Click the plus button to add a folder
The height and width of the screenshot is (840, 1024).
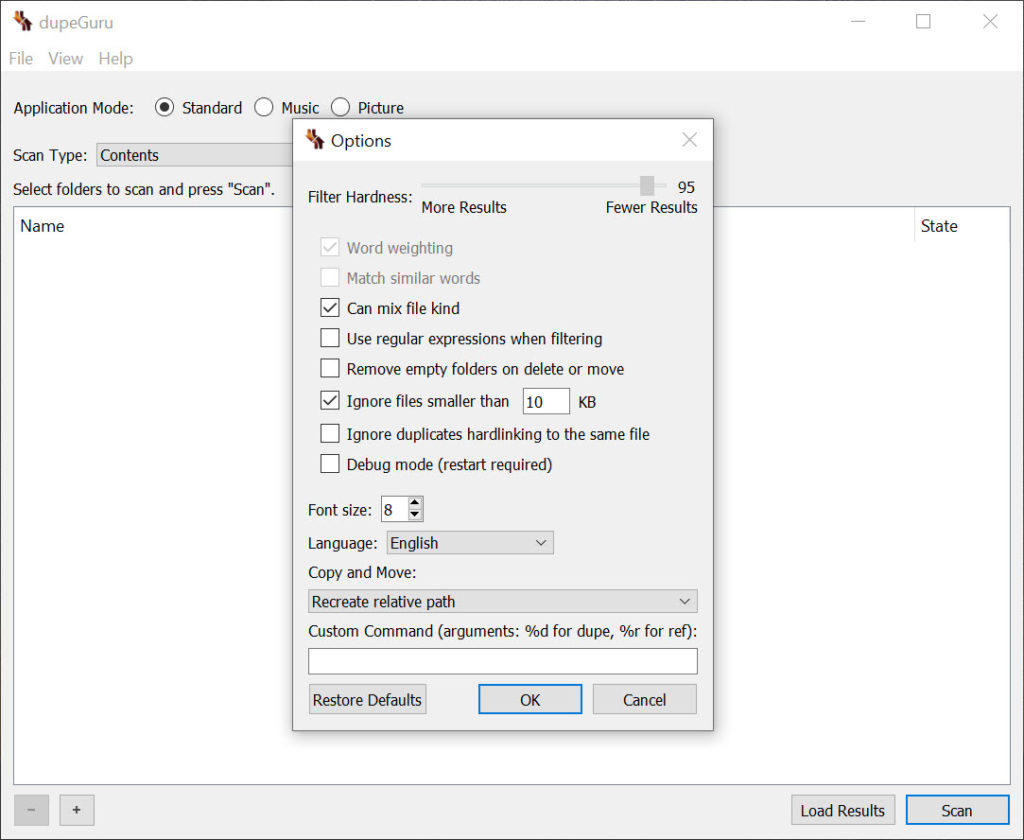coord(76,810)
